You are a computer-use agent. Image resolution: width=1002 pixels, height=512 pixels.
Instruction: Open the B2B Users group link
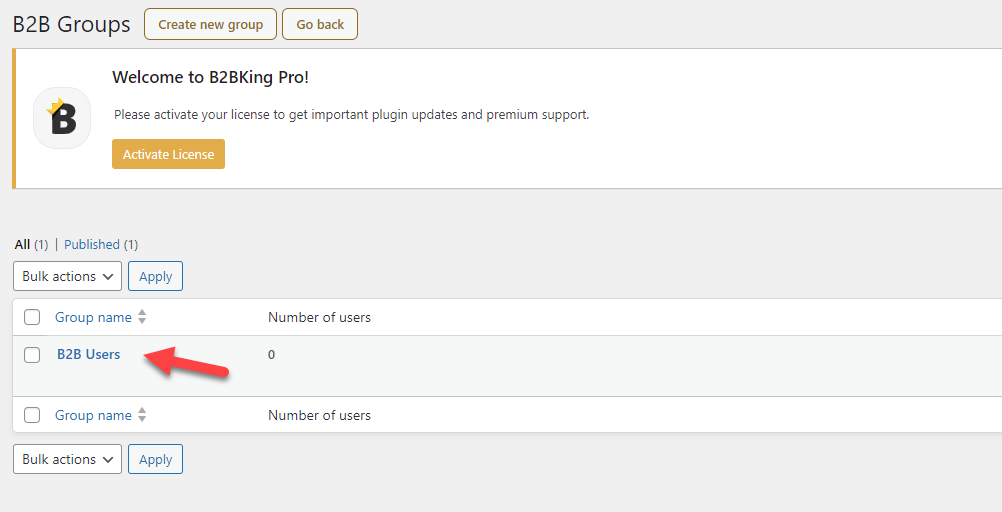coord(88,354)
